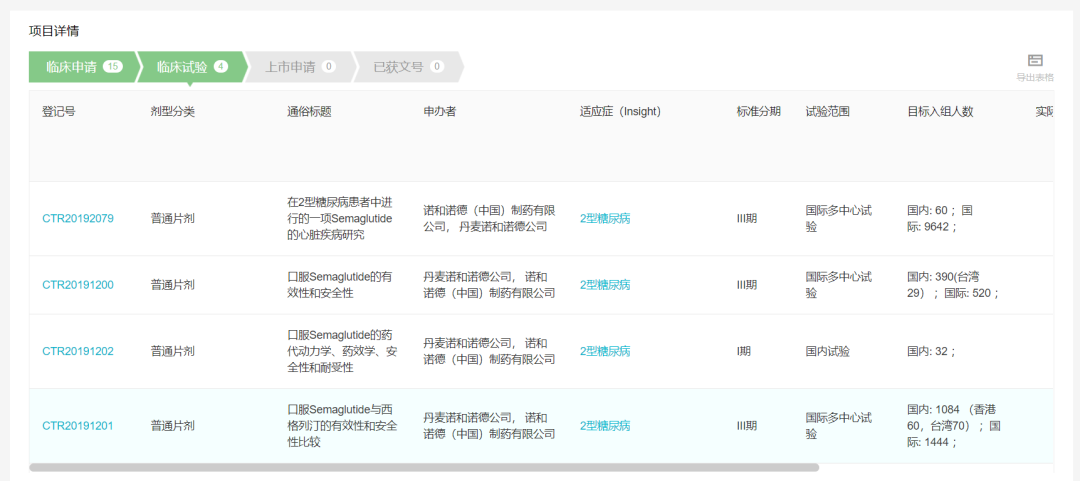Click 2型糖尿病 link in CTR20191202 row
The width and height of the screenshot is (1080, 481).
click(605, 351)
